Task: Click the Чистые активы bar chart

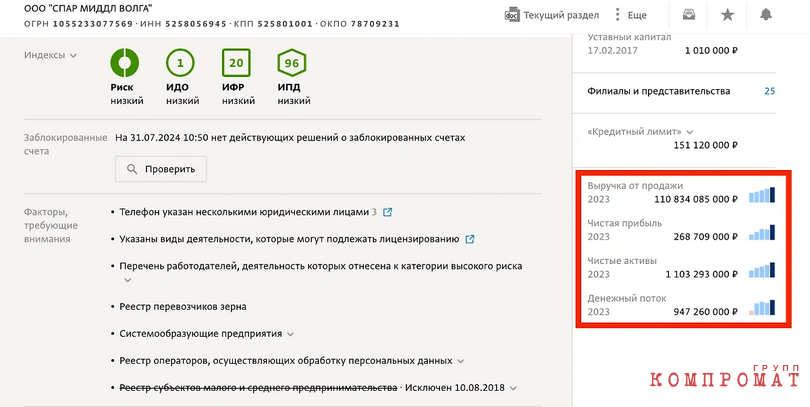Action: (762, 270)
